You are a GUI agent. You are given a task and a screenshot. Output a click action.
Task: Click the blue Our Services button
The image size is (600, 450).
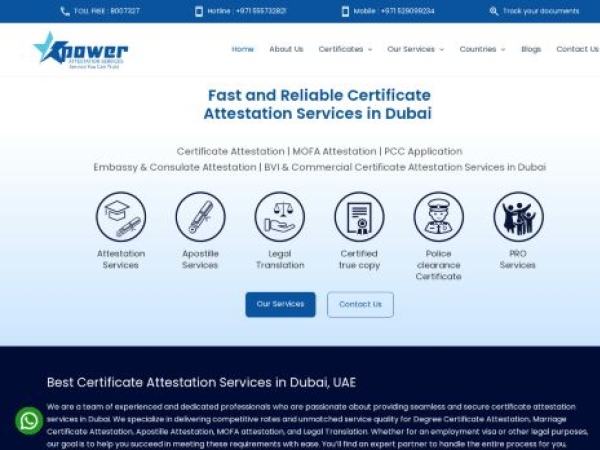pyautogui.click(x=280, y=305)
